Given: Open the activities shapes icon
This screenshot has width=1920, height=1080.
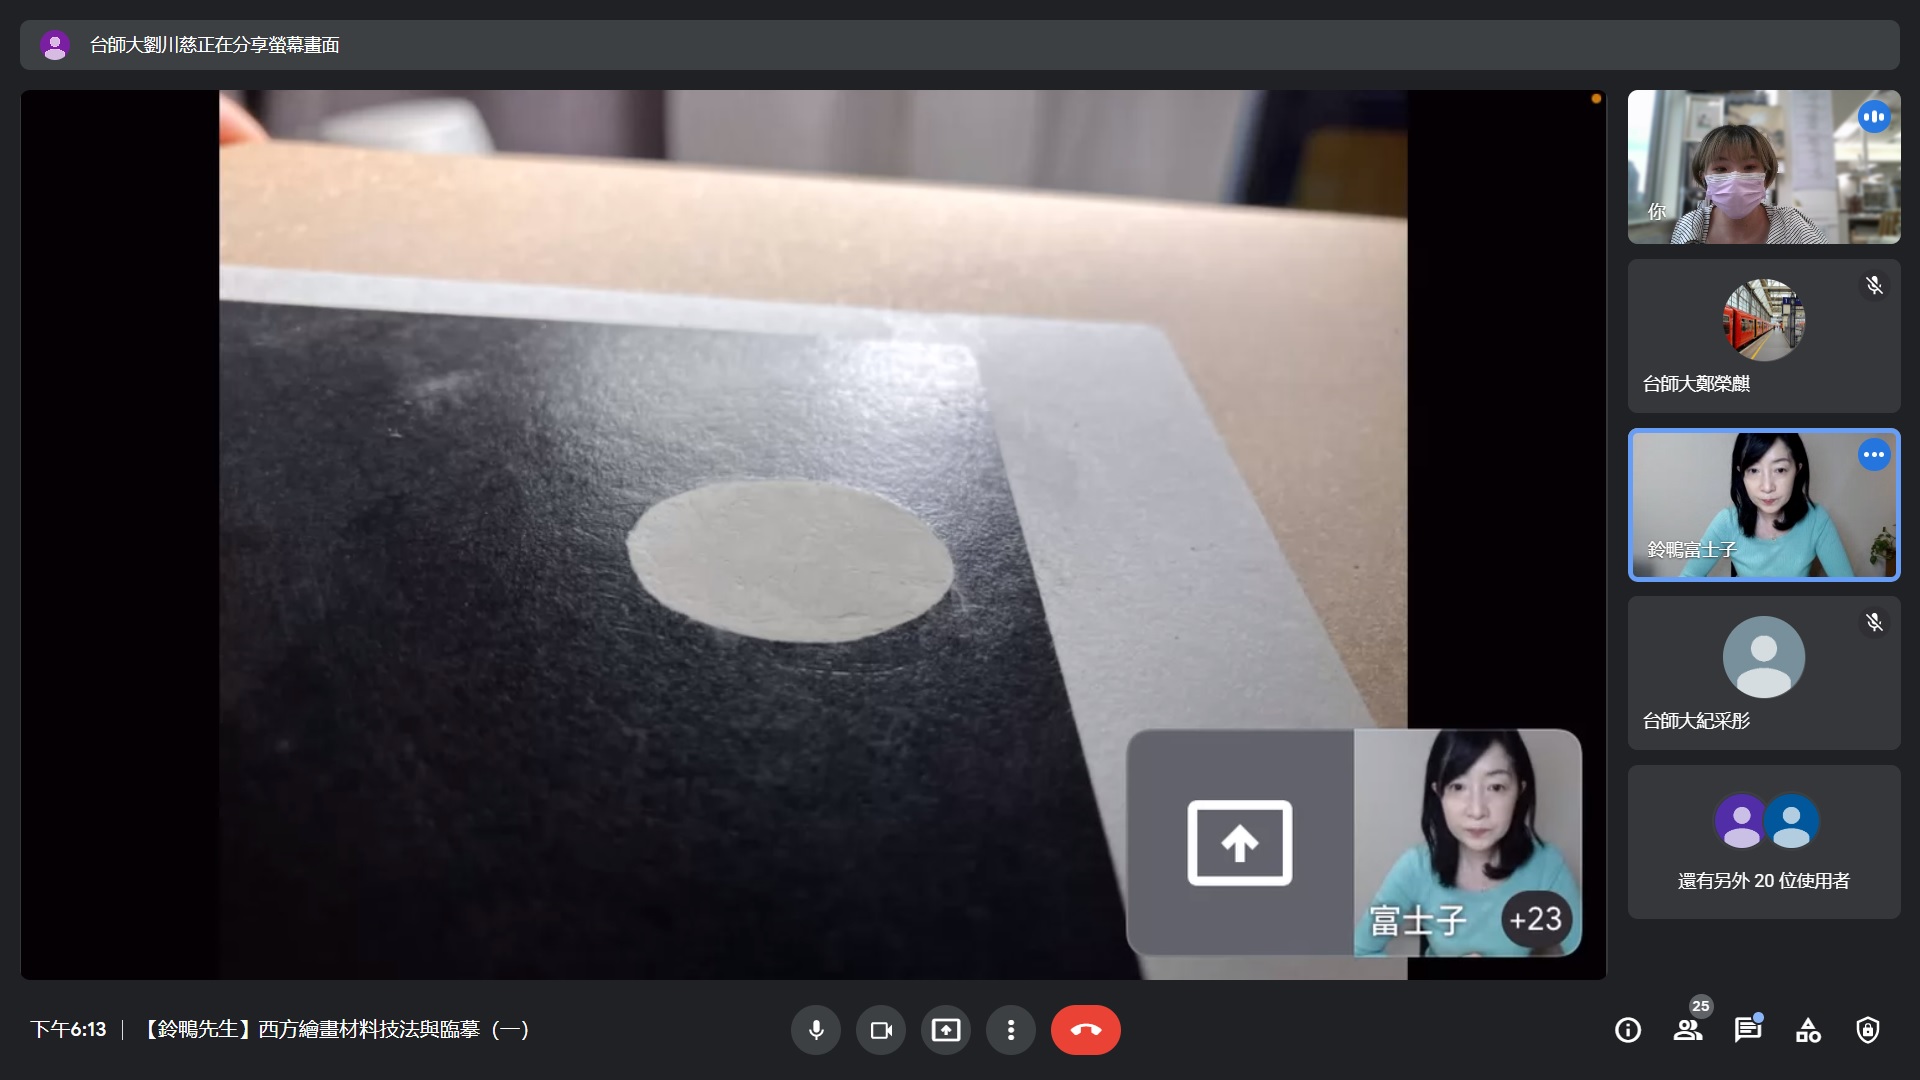Looking at the screenshot, I should point(1808,1030).
